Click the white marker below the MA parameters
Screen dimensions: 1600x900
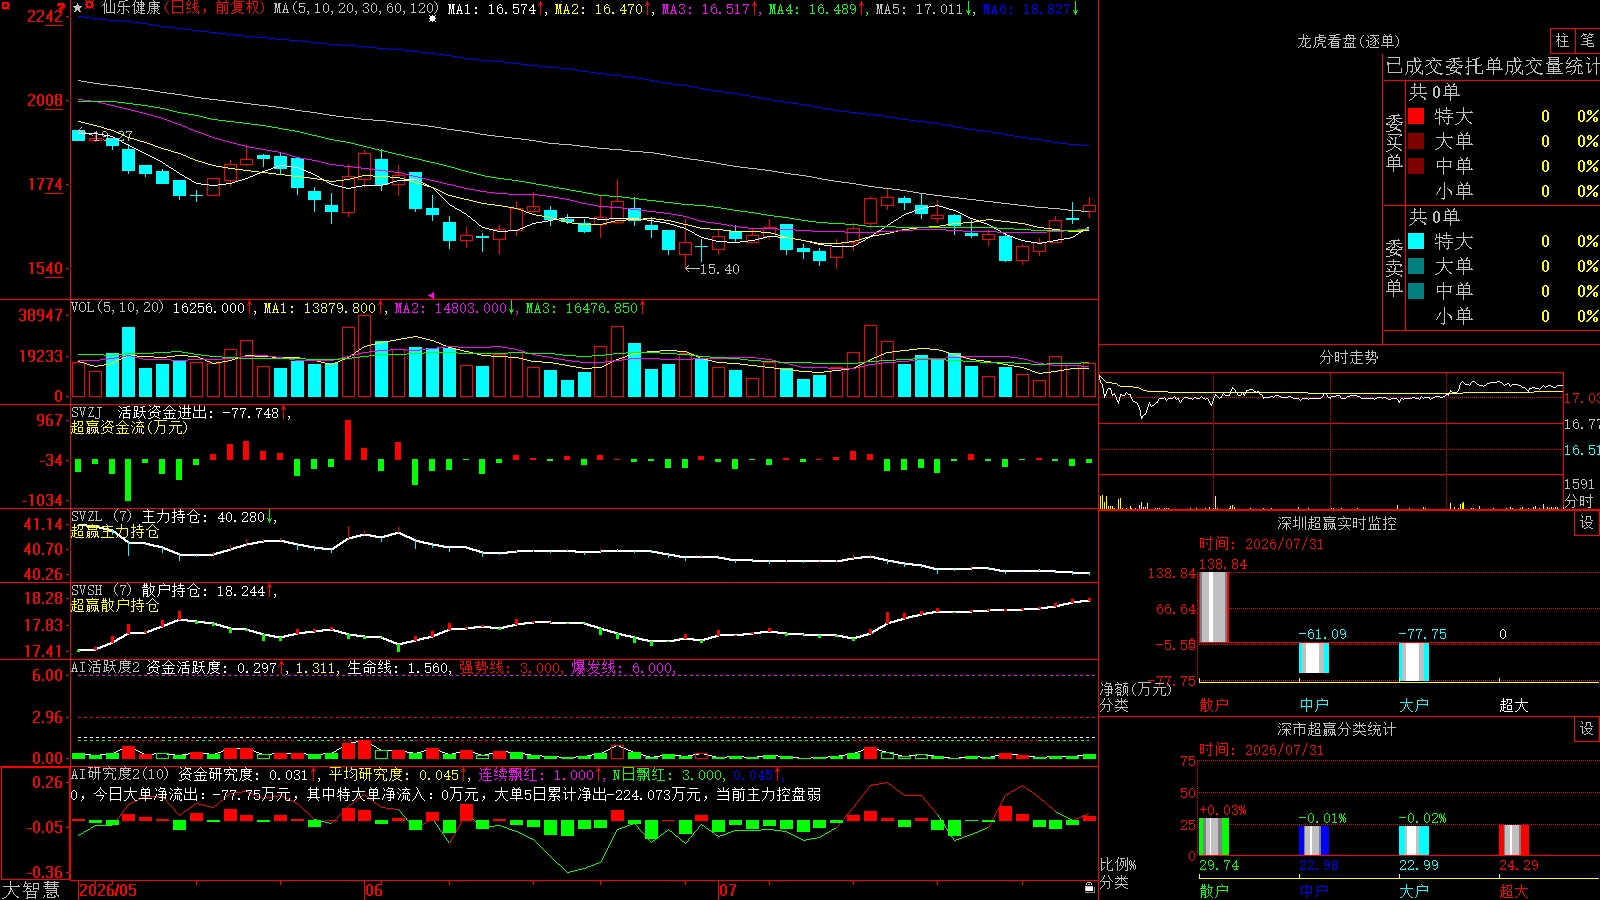pyautogui.click(x=432, y=19)
